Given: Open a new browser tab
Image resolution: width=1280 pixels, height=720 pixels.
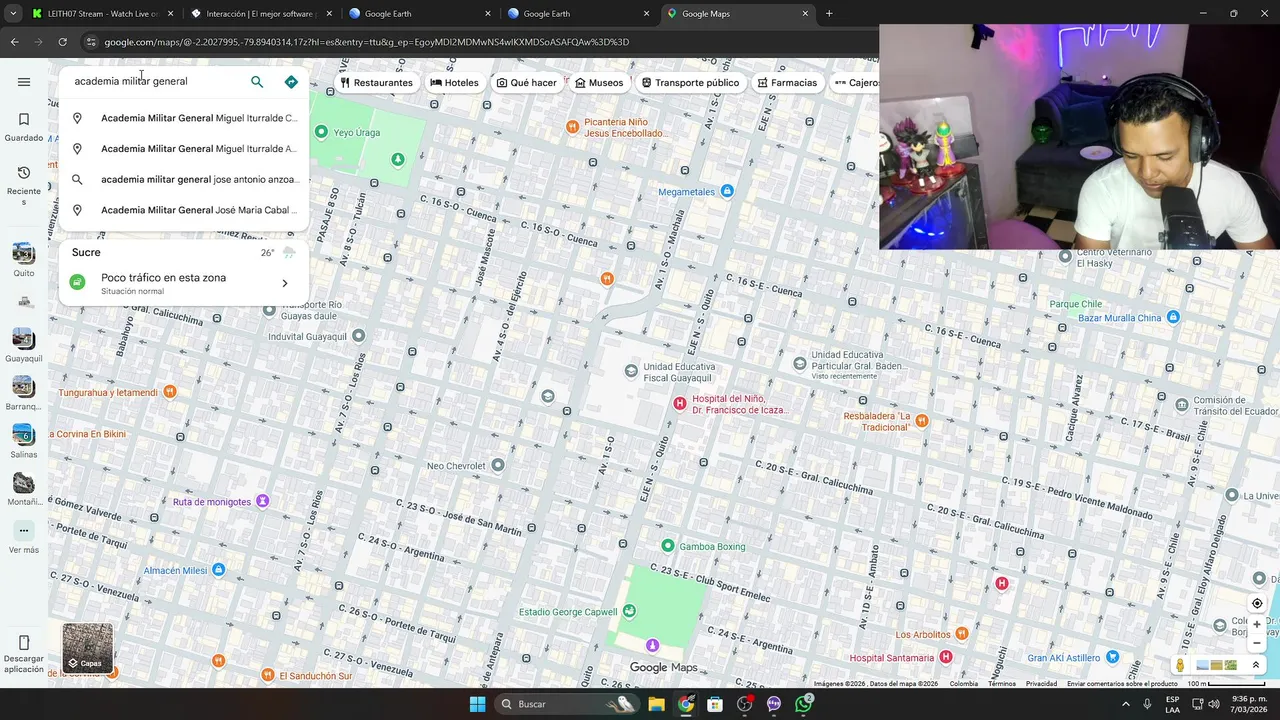Looking at the screenshot, I should pyautogui.click(x=829, y=14).
